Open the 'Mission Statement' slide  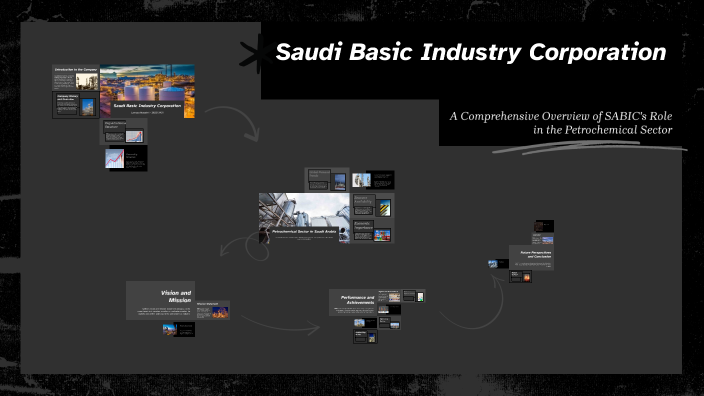click(x=213, y=310)
